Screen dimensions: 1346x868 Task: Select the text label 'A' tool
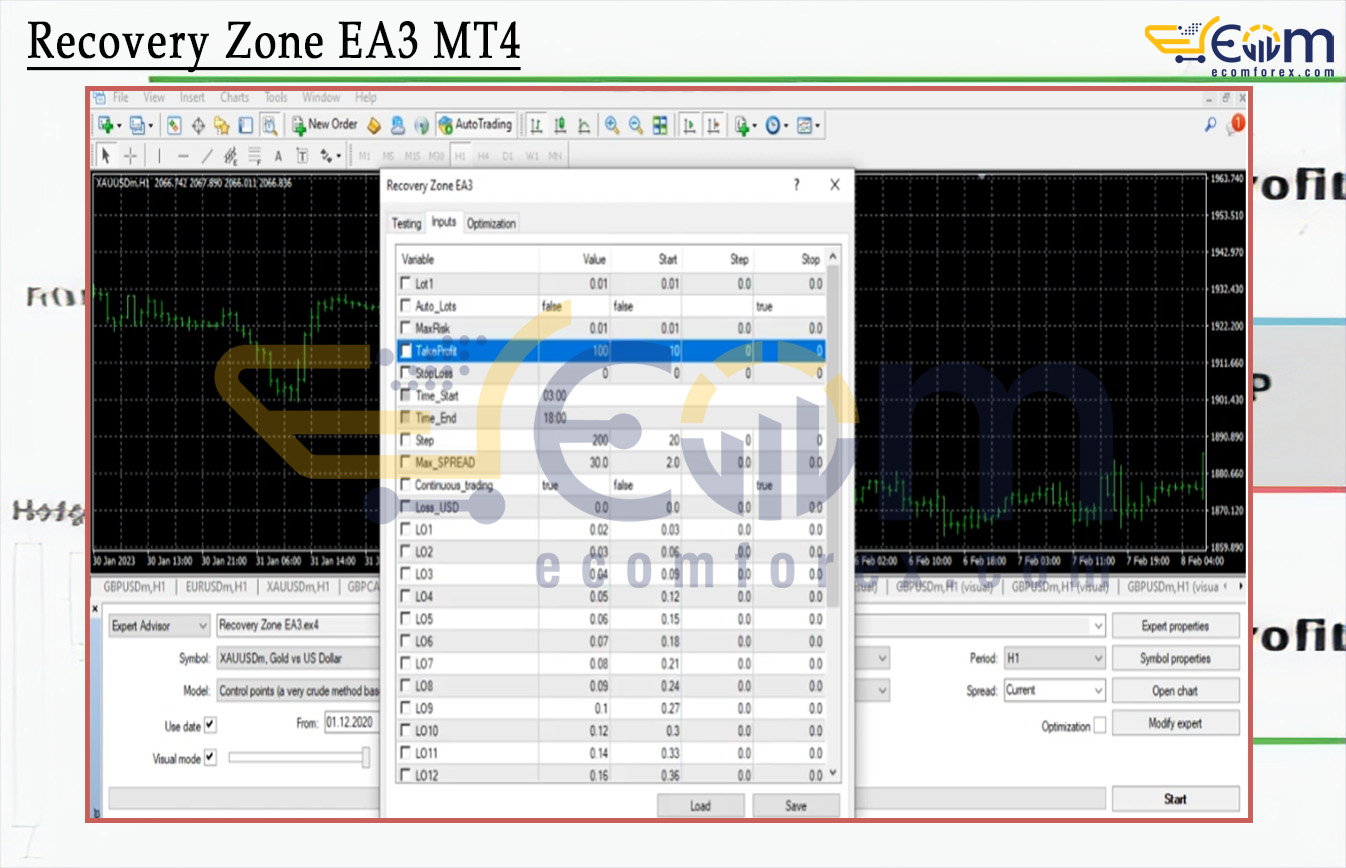point(278,156)
